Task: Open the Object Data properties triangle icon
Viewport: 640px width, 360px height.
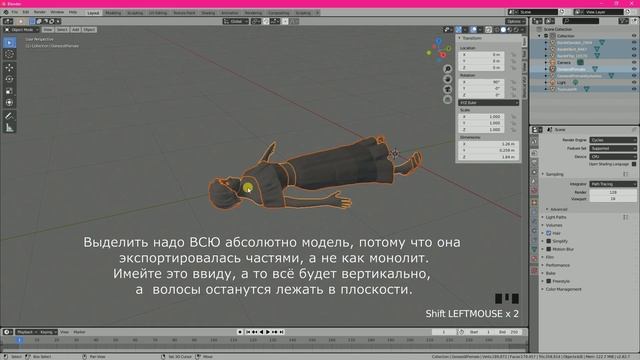Action: (534, 249)
